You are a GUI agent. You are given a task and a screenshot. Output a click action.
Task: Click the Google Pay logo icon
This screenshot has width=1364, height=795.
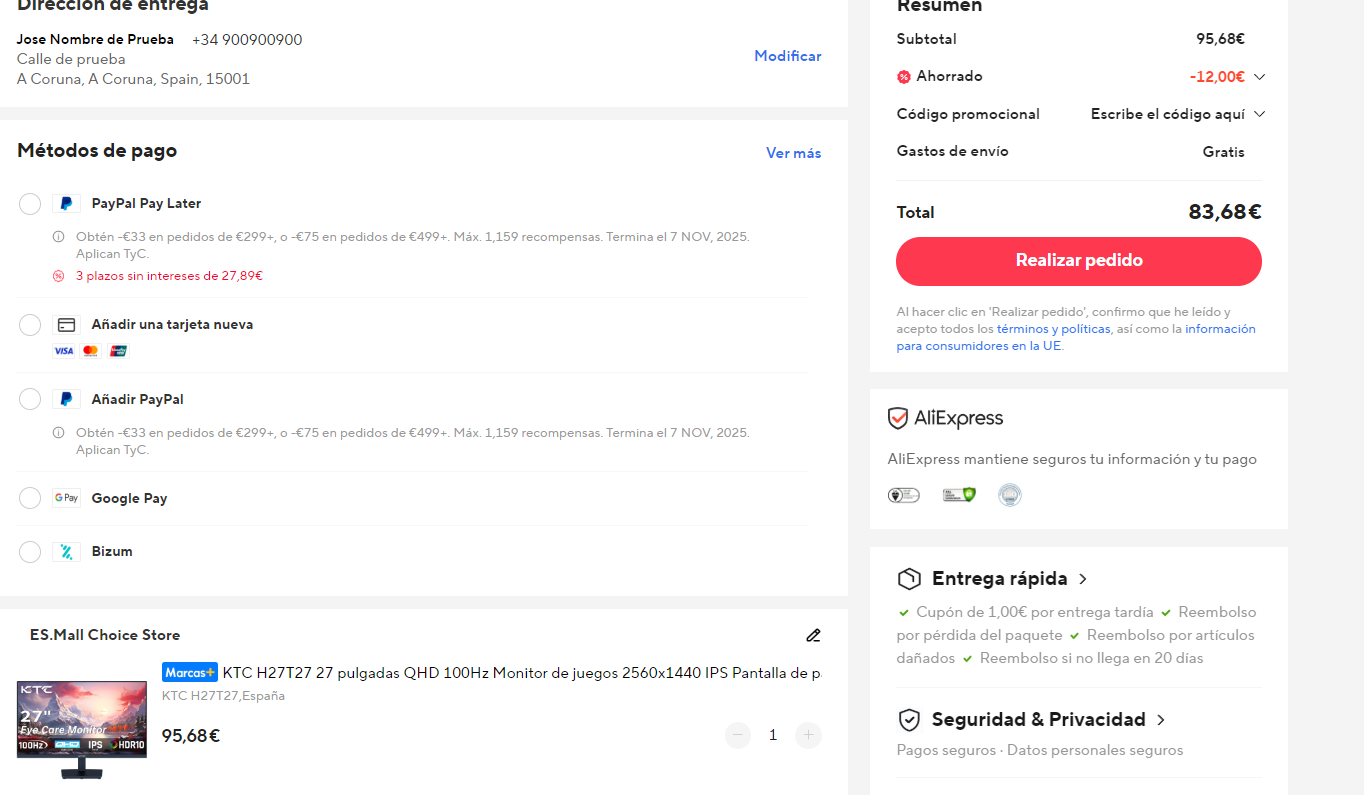[66, 498]
